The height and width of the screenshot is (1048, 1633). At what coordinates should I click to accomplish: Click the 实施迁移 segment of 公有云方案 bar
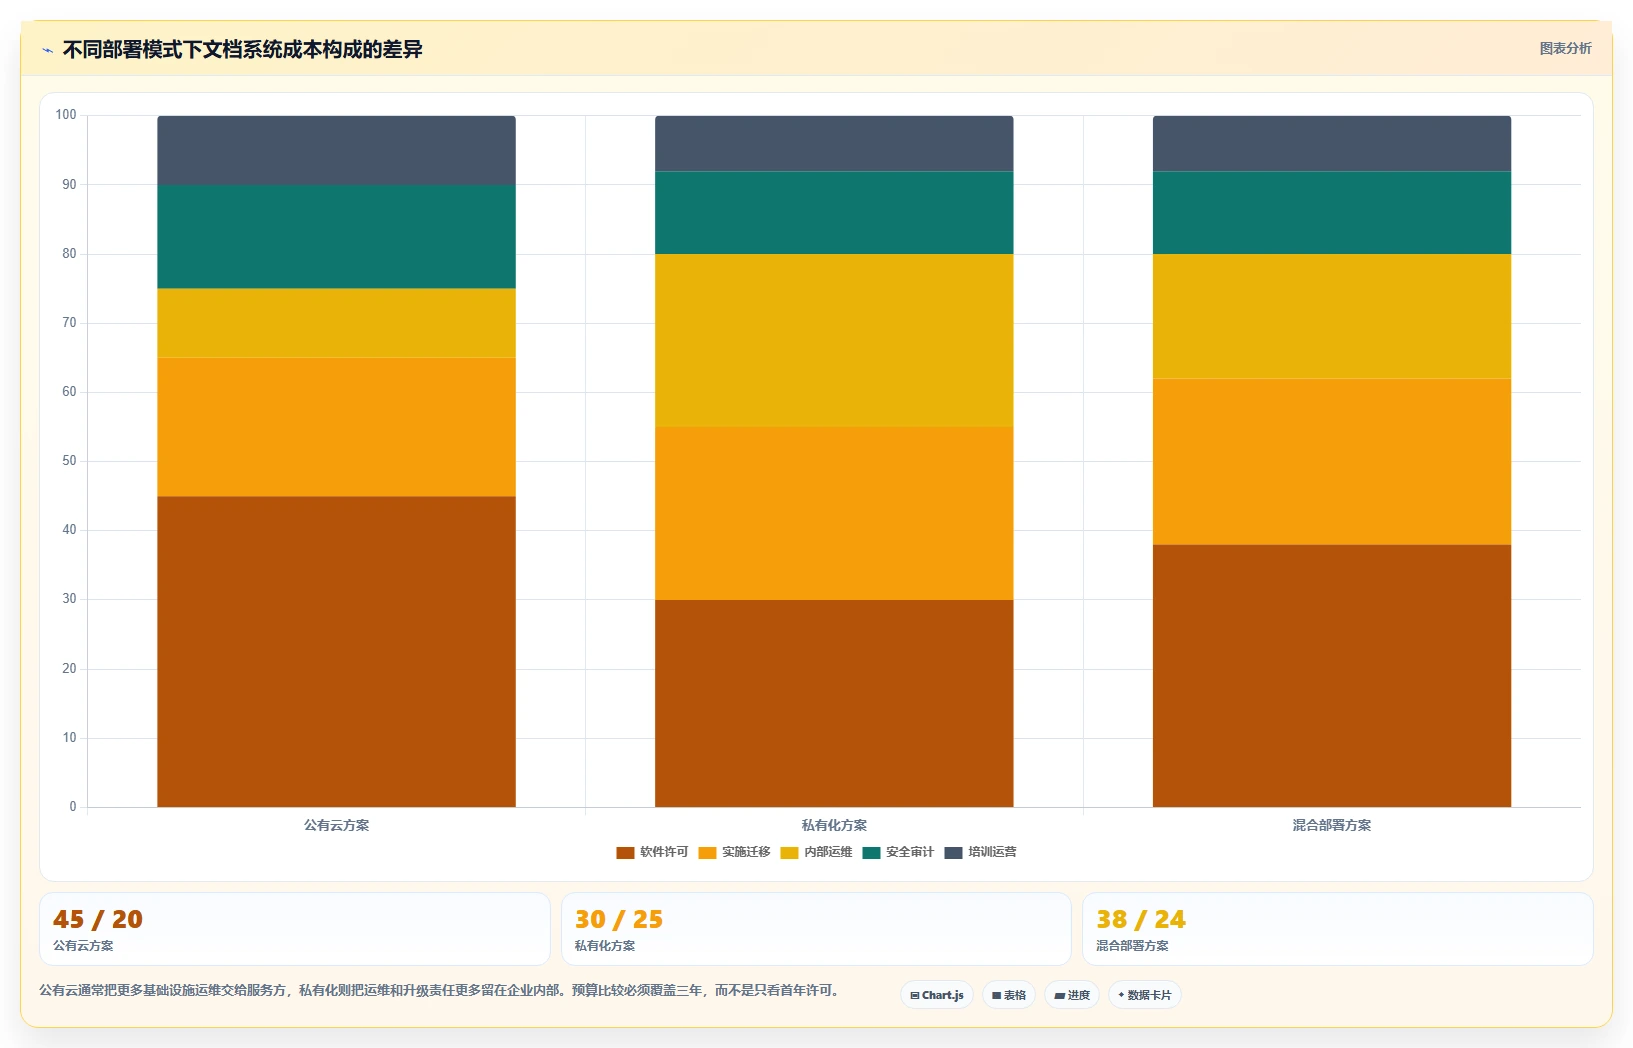336,427
